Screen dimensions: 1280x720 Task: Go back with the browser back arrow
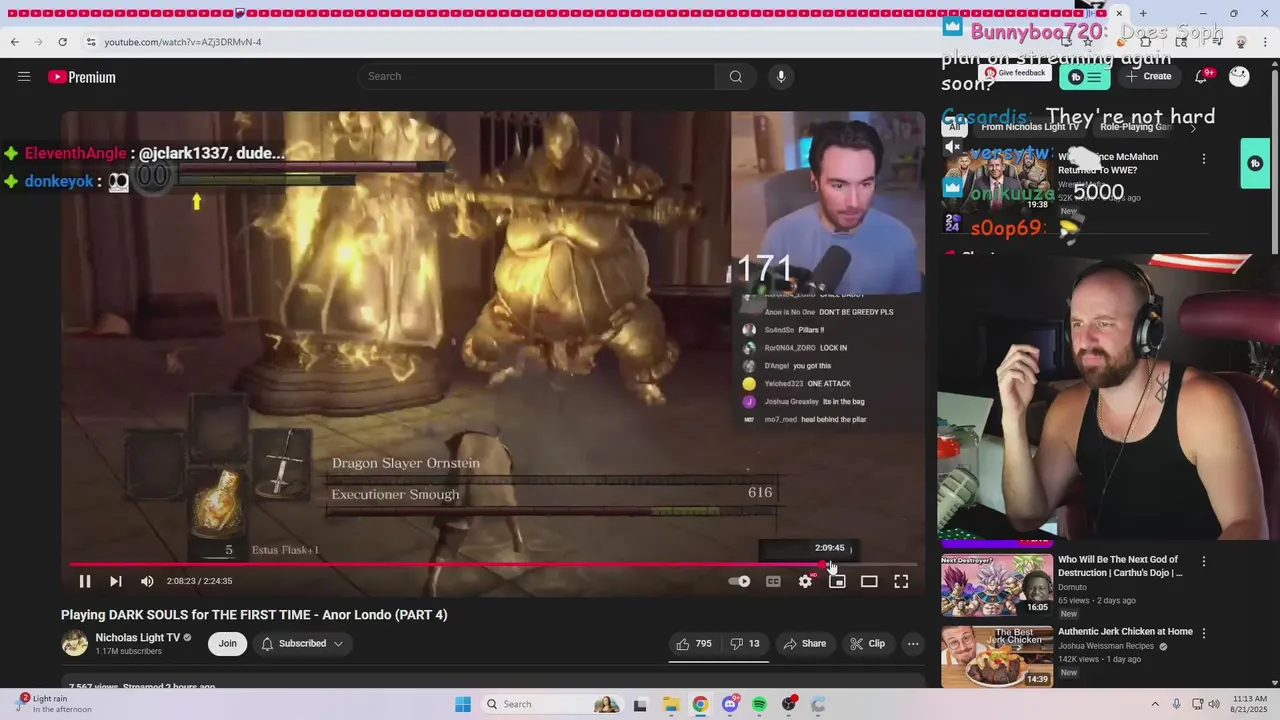pos(14,42)
